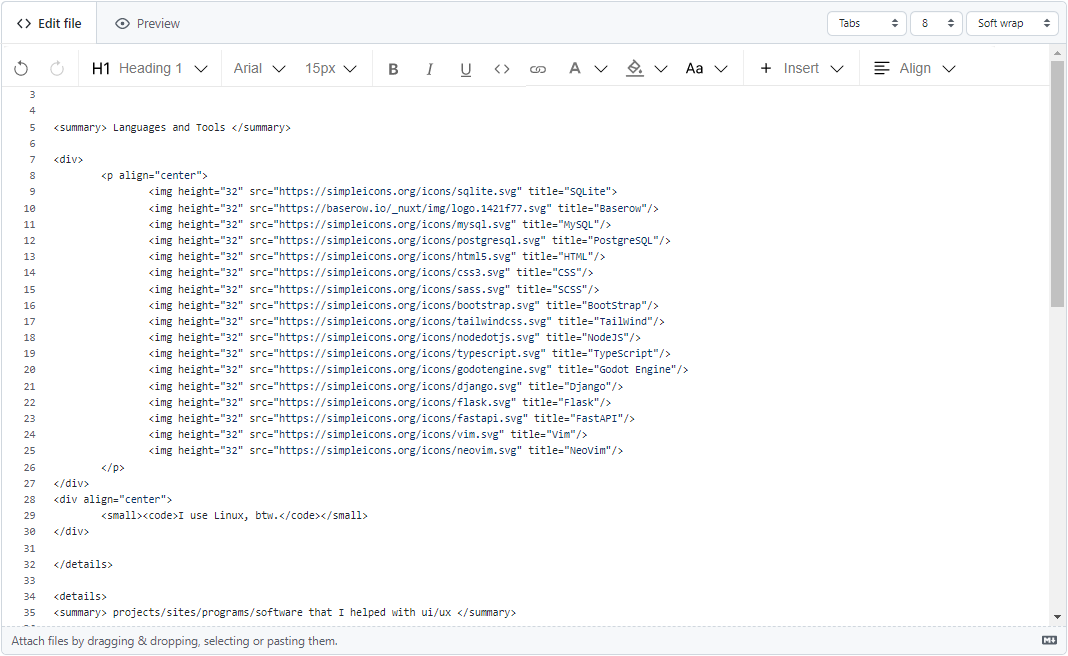Click the Aa text case icon
The height and width of the screenshot is (656, 1068).
694,68
